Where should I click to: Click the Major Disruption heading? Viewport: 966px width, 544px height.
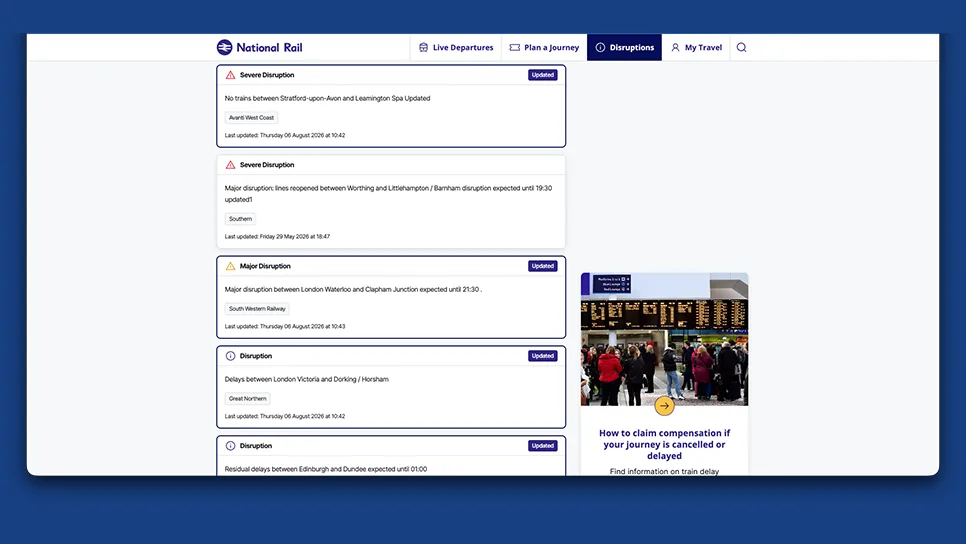(265, 266)
